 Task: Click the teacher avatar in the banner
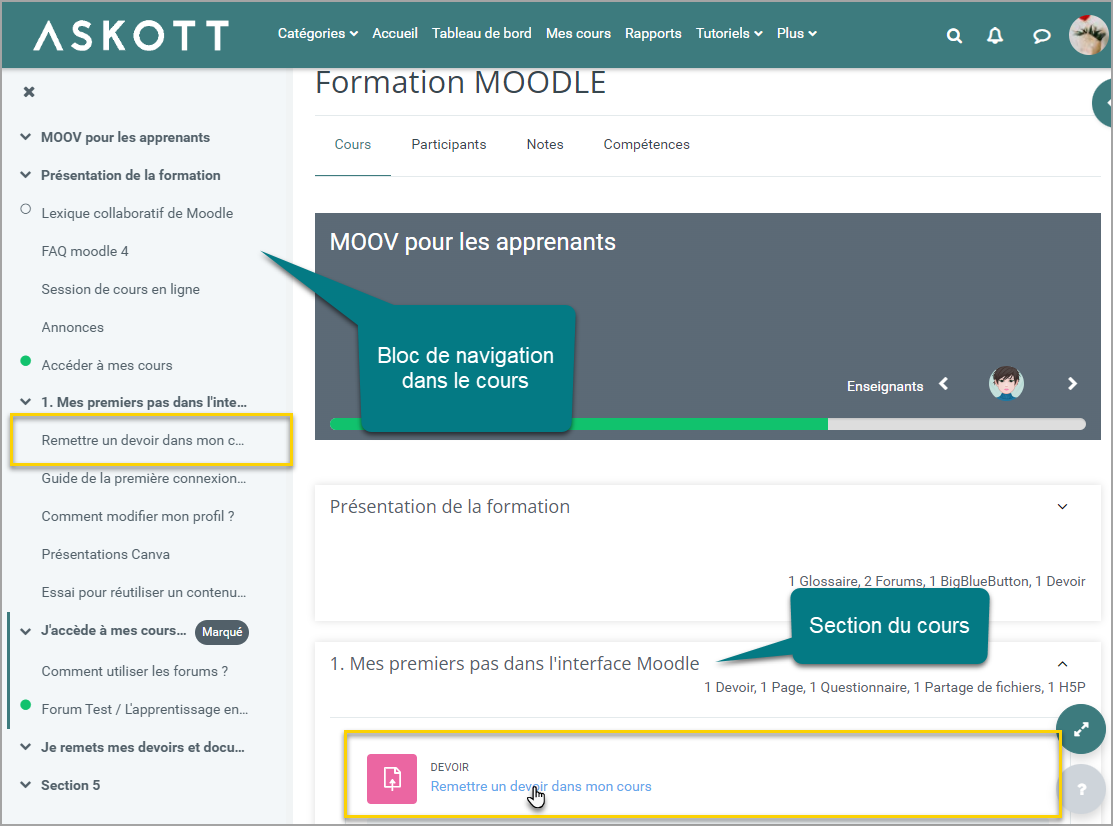tap(1006, 383)
